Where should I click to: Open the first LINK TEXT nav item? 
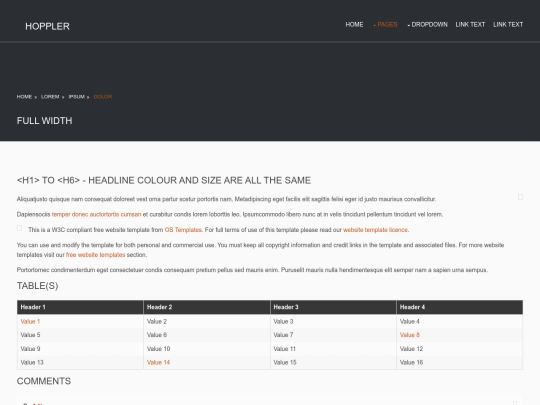tap(470, 24)
